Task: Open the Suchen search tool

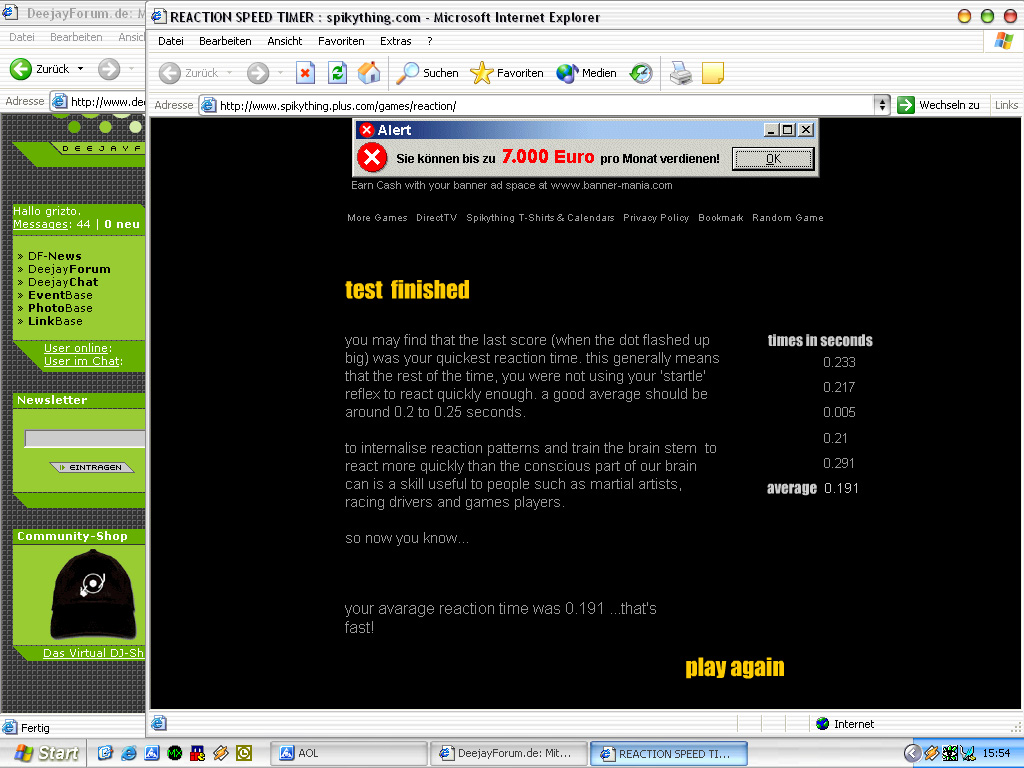Action: [x=428, y=73]
